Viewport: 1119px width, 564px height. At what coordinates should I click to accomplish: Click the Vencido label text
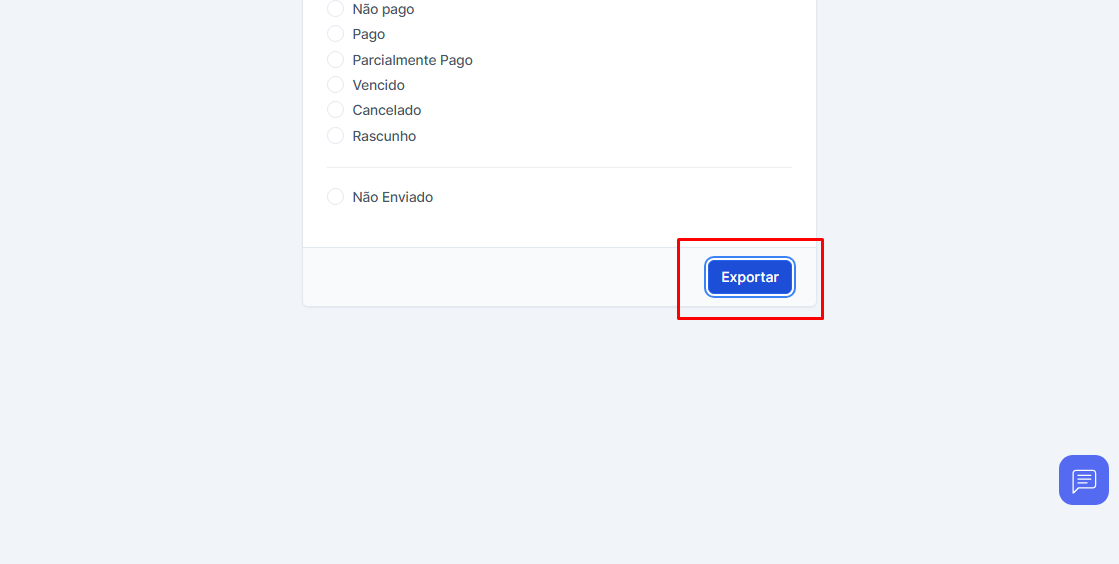378,85
